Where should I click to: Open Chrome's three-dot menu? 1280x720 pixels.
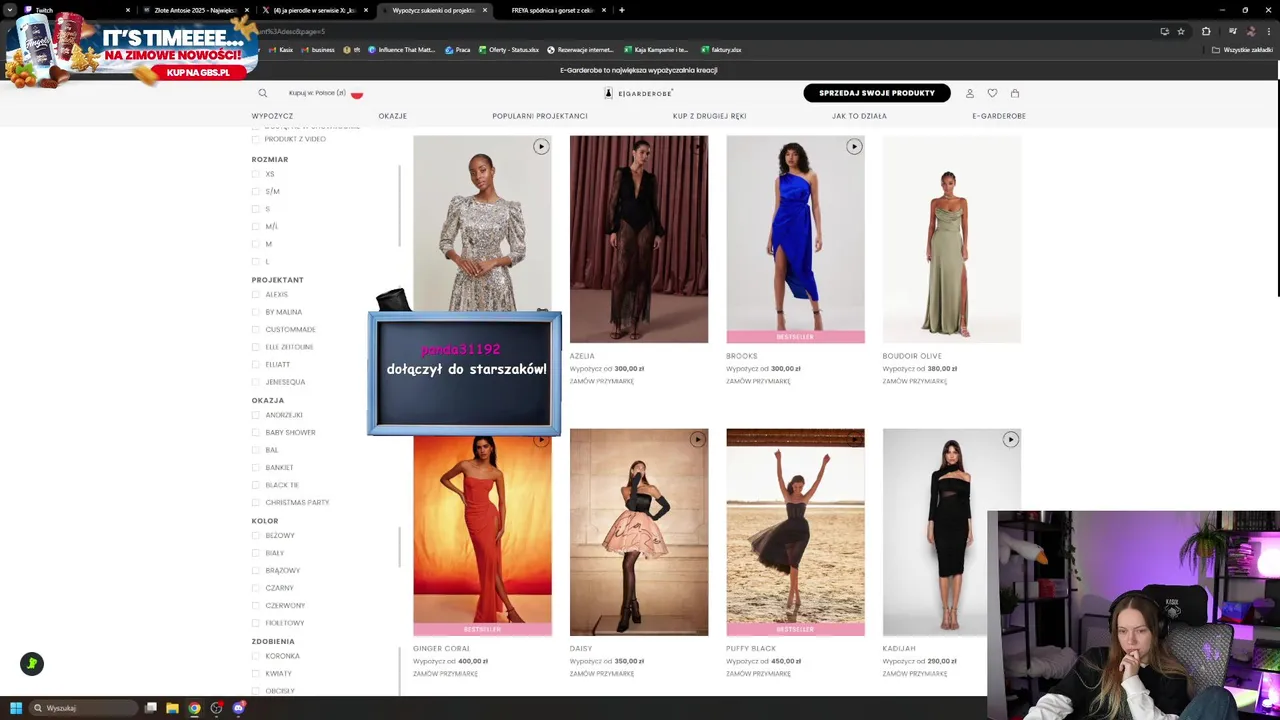(1269, 31)
